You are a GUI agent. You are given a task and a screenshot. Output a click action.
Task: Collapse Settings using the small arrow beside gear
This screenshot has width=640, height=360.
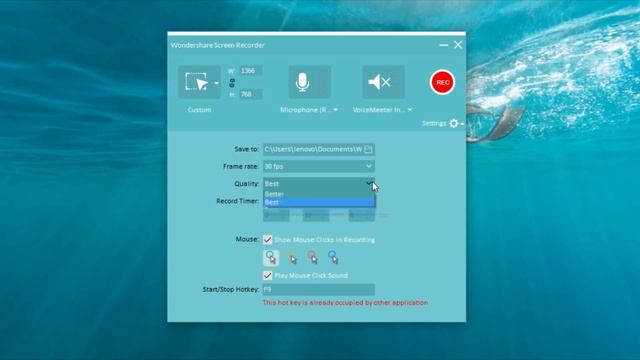coord(462,124)
